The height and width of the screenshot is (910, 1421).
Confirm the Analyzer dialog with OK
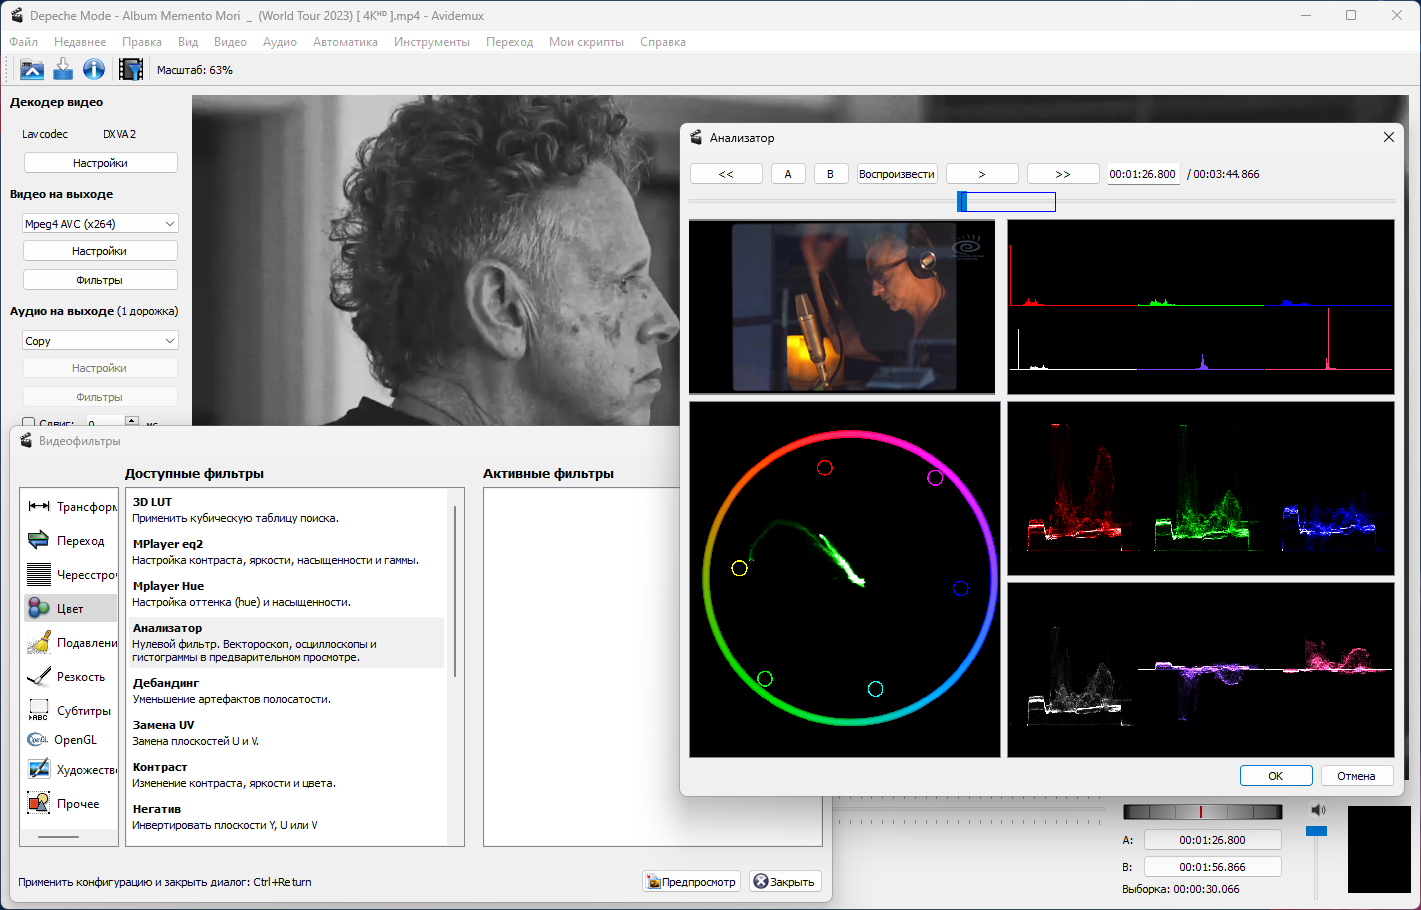pos(1276,776)
